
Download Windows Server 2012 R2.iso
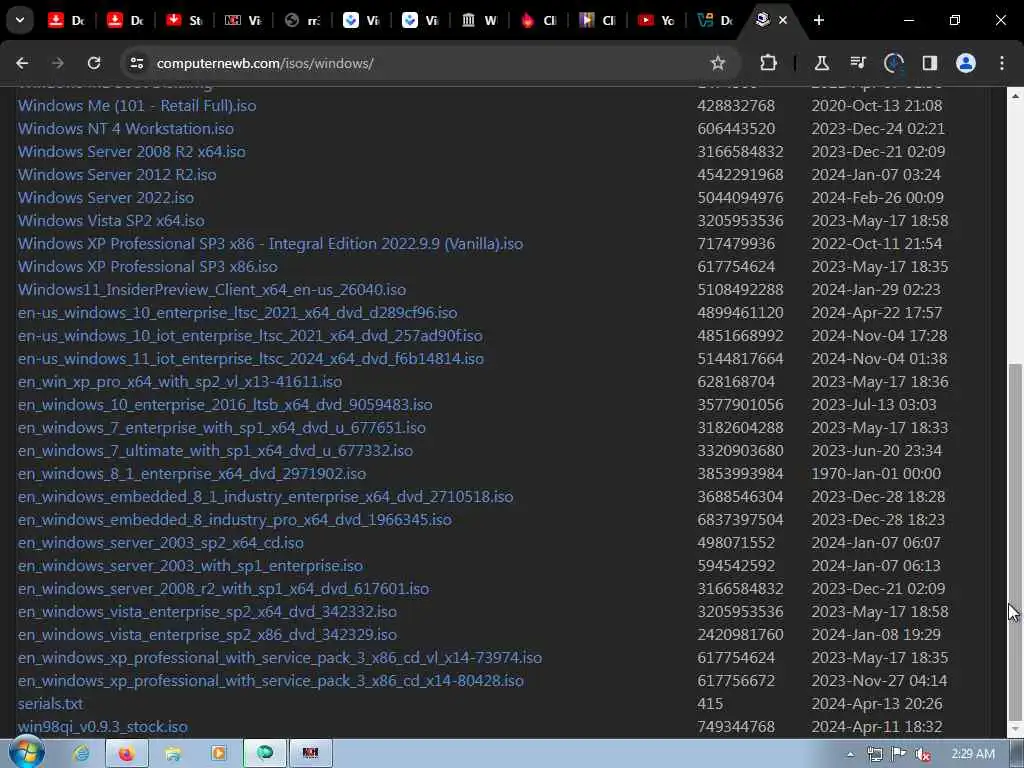117,175
